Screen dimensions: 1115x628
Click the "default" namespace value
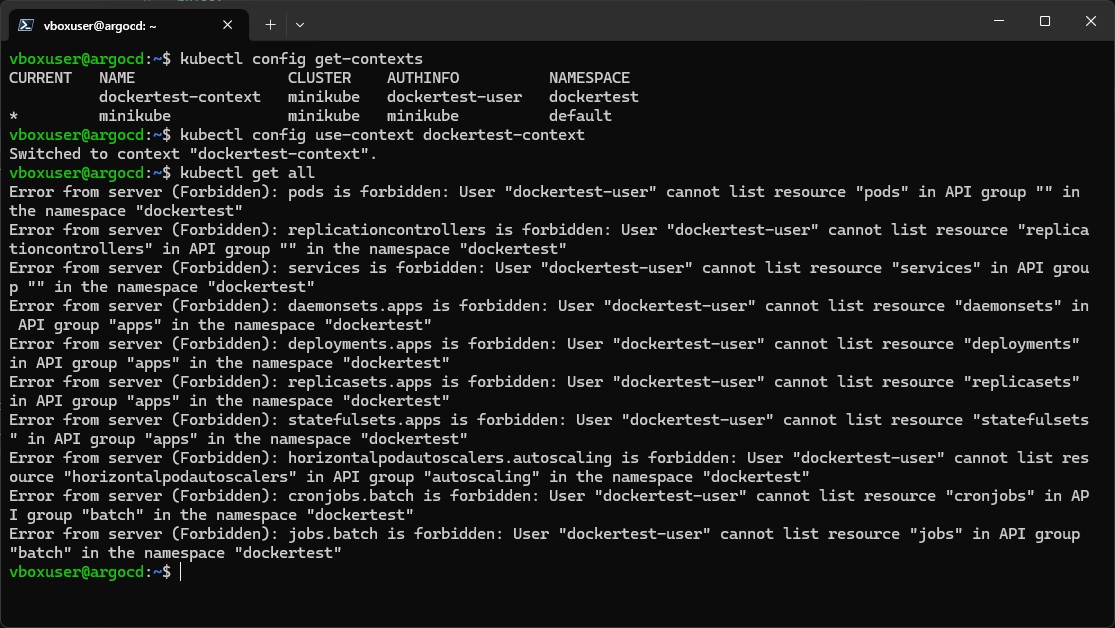[580, 116]
